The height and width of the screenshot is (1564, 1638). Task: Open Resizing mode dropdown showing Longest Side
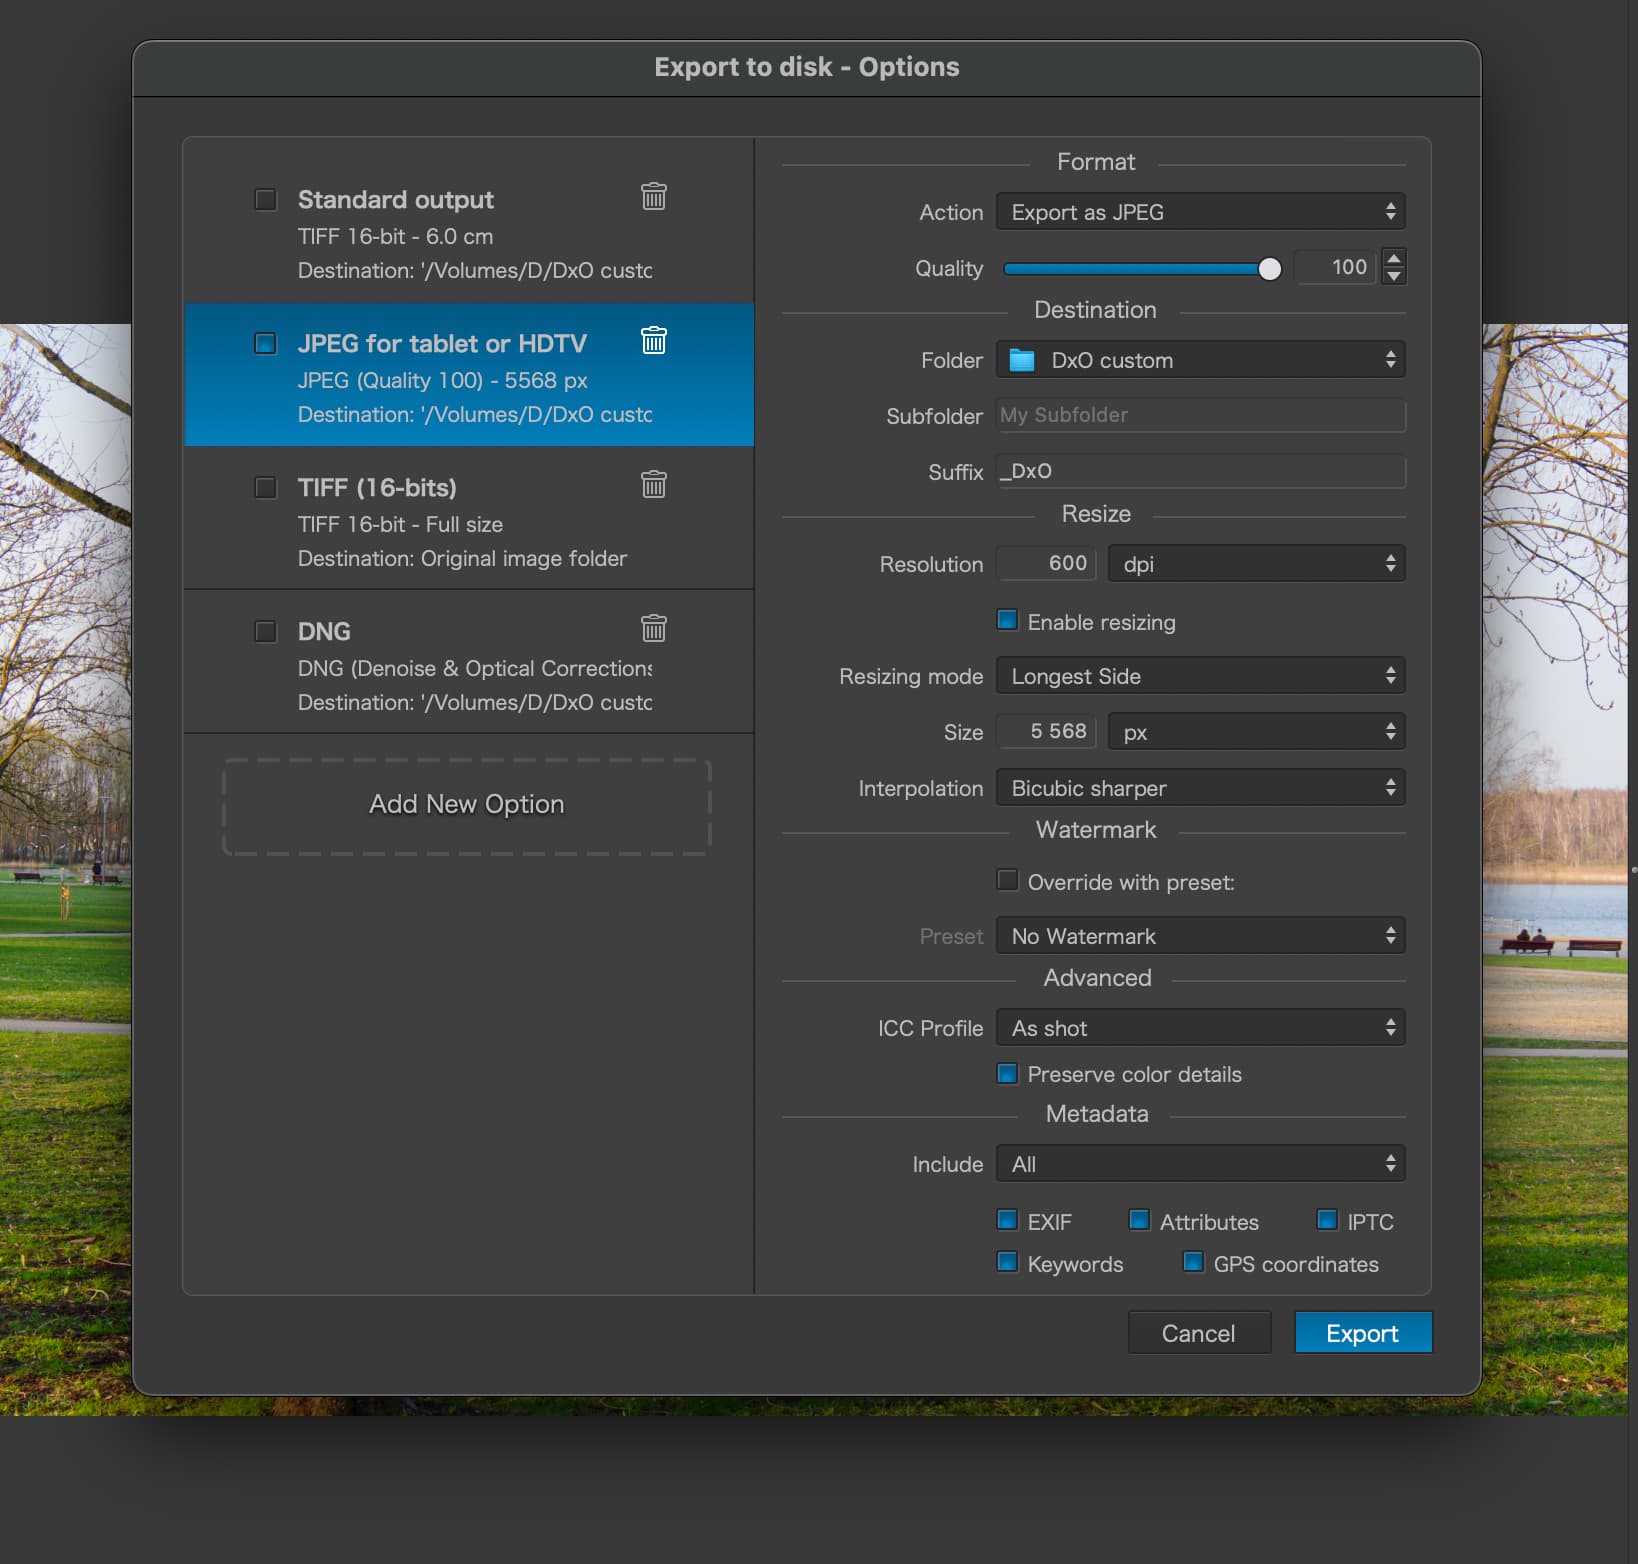click(1200, 676)
